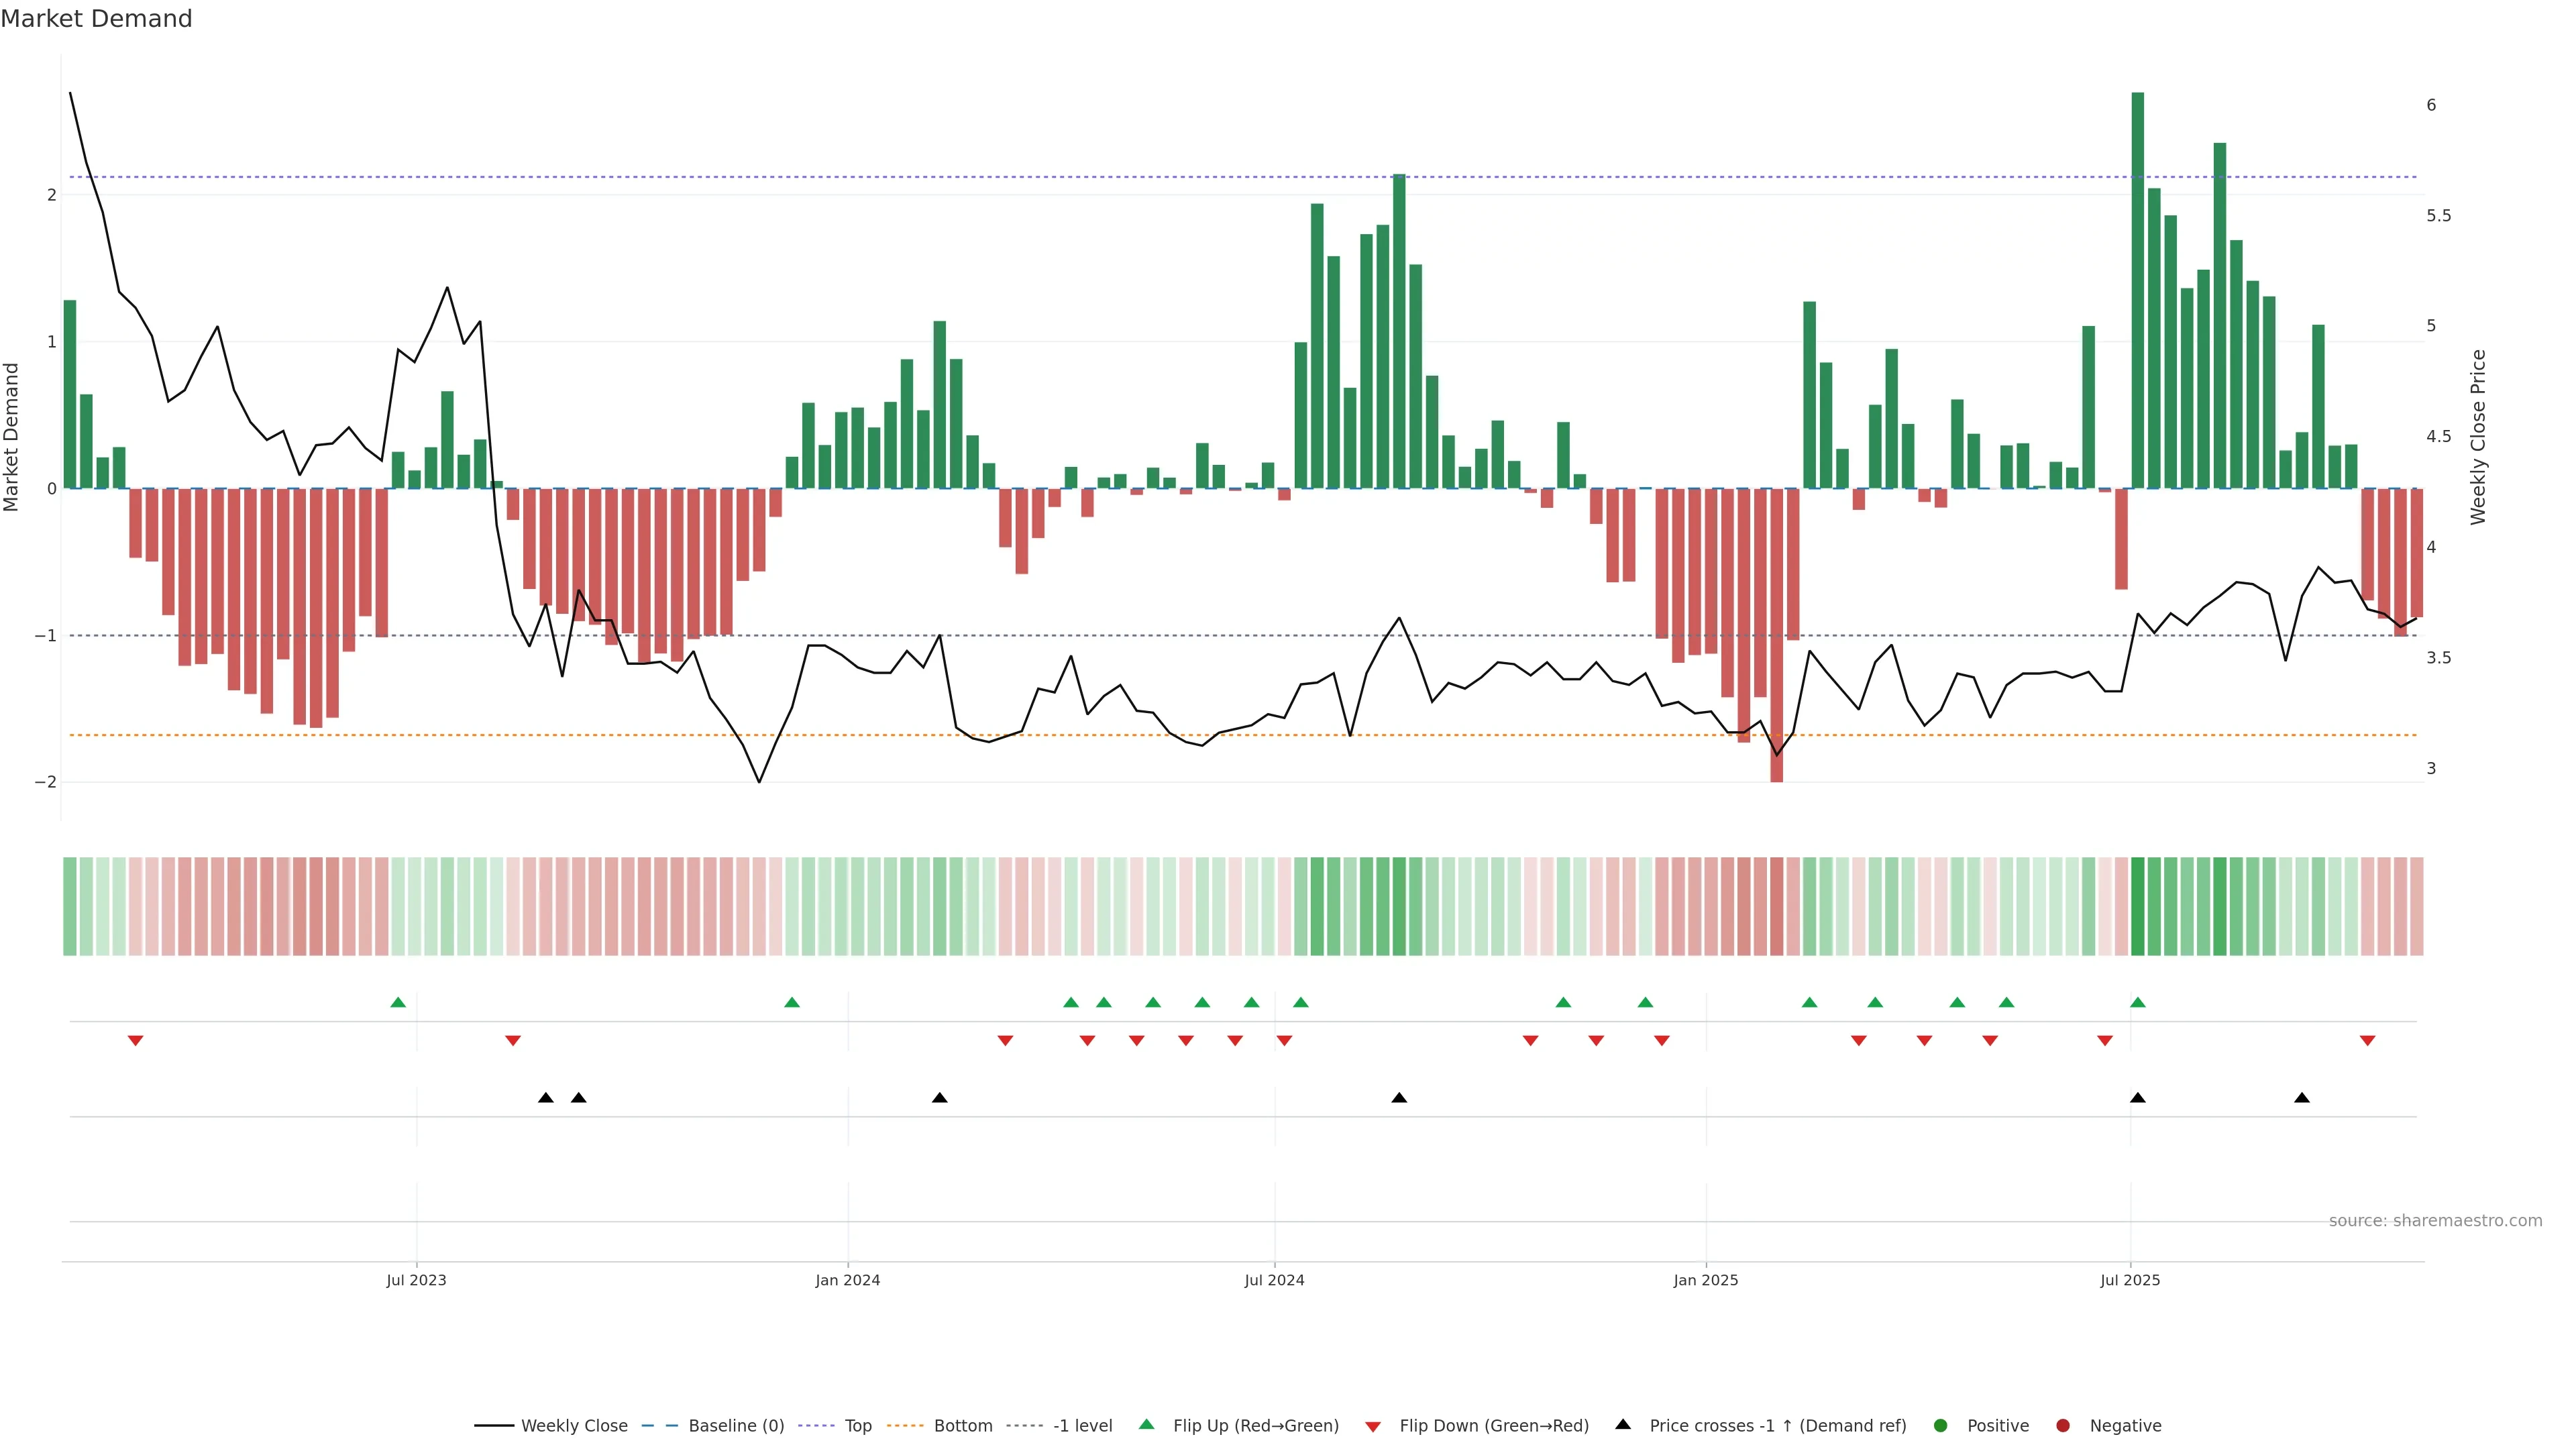This screenshot has height=1449, width=2576.
Task: Click the Jan 2025 x-axis label
Action: pos(1705,1280)
